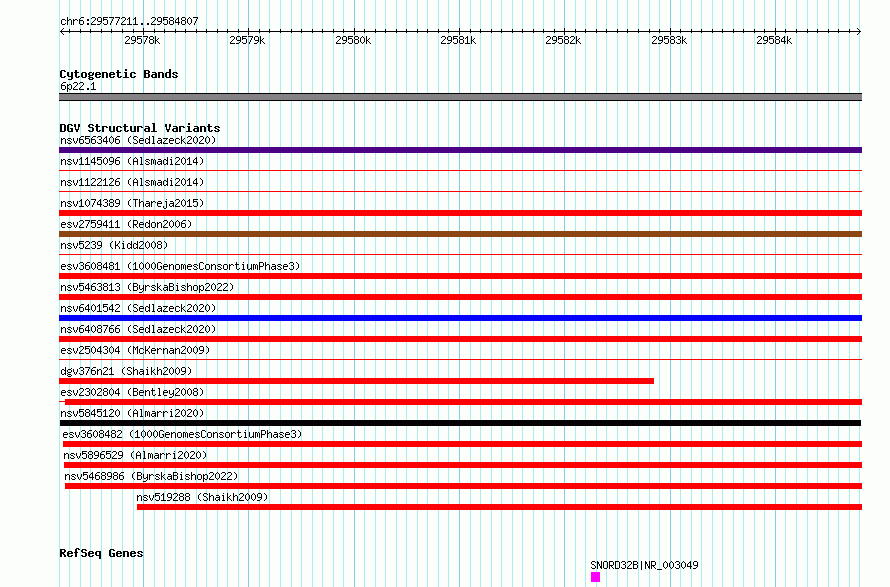Viewport: 890px width, 587px height.
Task: Click the DGV Structural Variants track title
Action: [x=140, y=128]
